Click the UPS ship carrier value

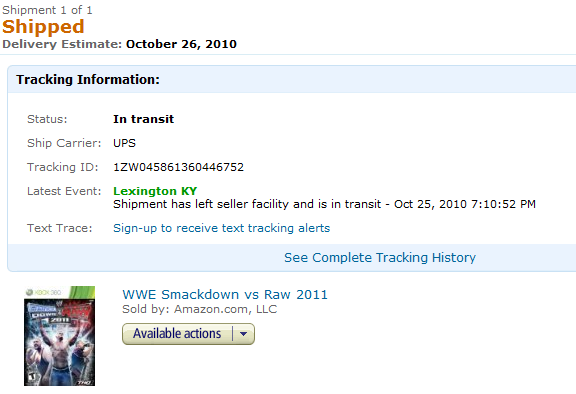[124, 143]
